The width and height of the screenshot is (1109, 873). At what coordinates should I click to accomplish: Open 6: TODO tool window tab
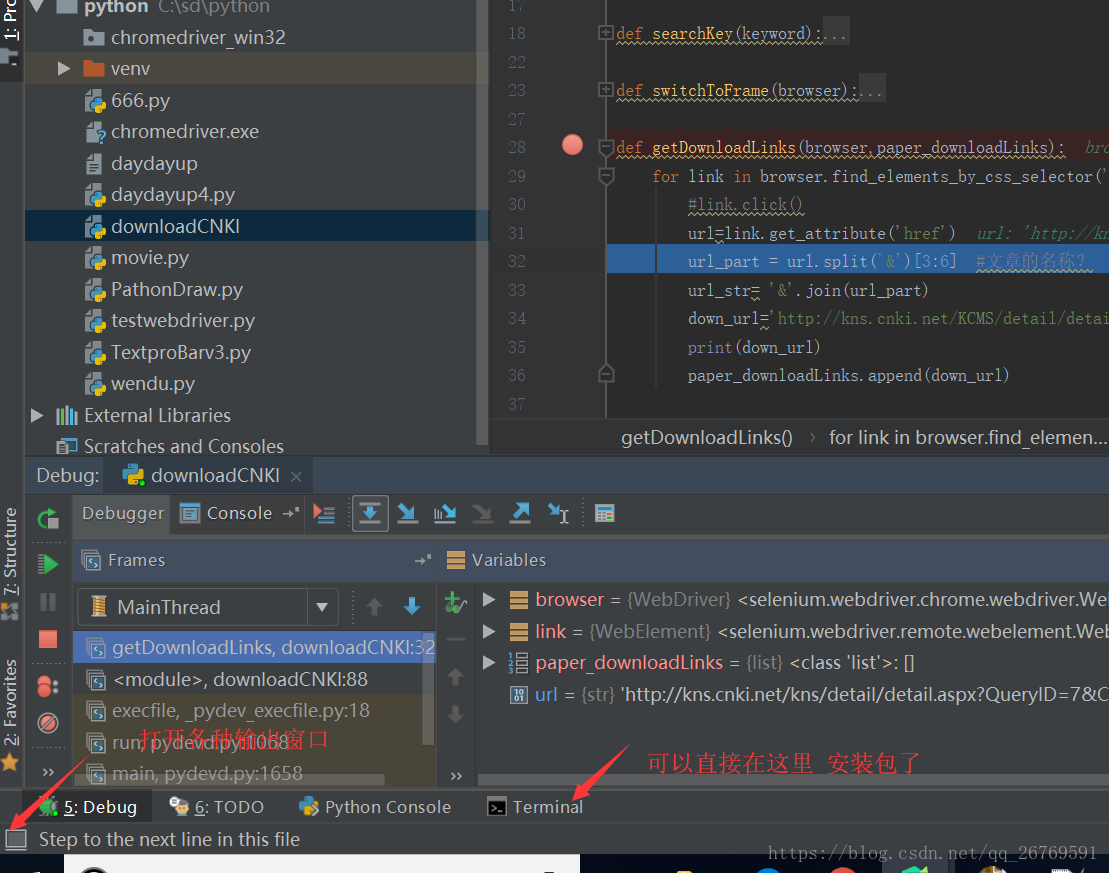216,807
